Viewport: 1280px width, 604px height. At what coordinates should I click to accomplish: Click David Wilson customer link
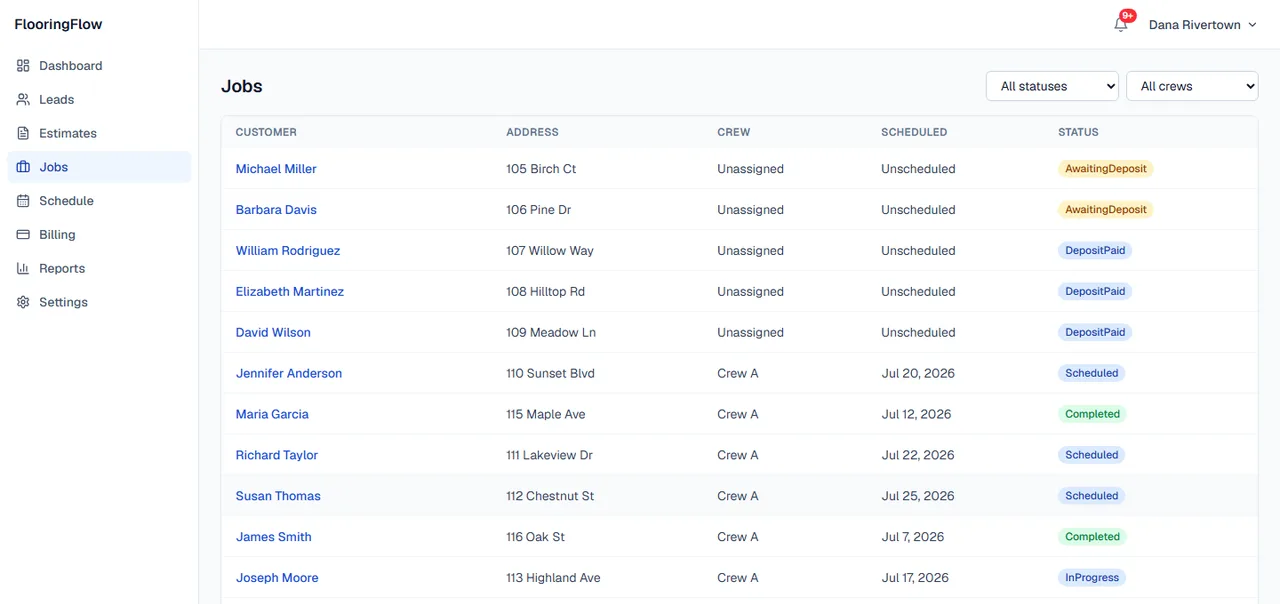273,333
